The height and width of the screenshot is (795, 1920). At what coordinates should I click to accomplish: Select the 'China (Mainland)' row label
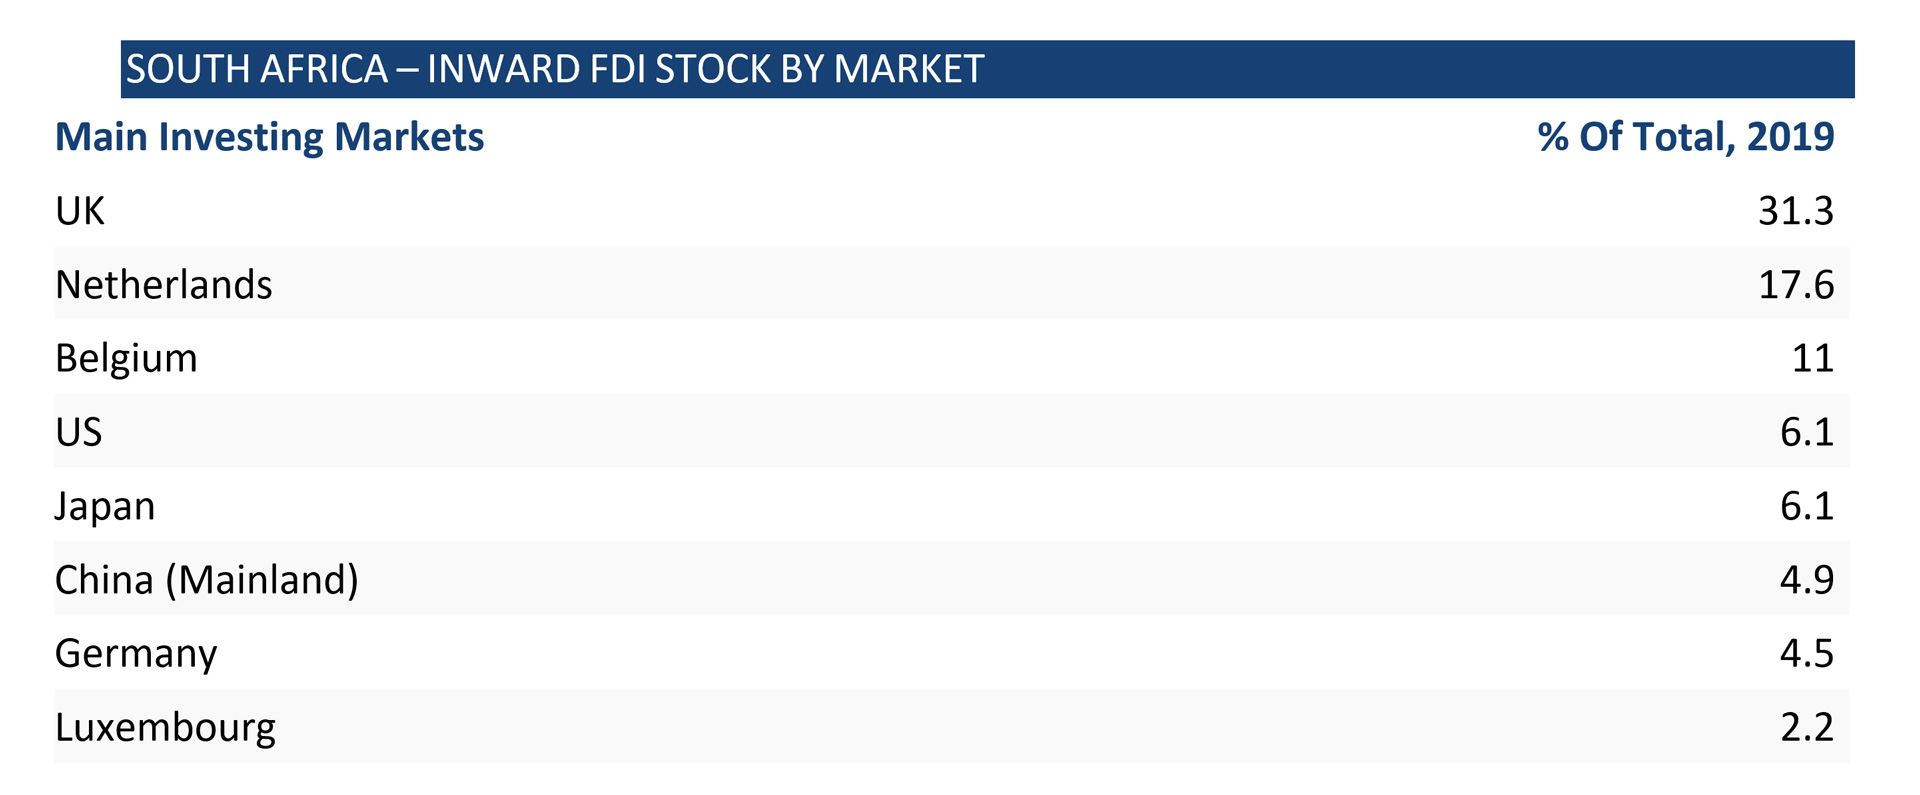click(x=206, y=580)
